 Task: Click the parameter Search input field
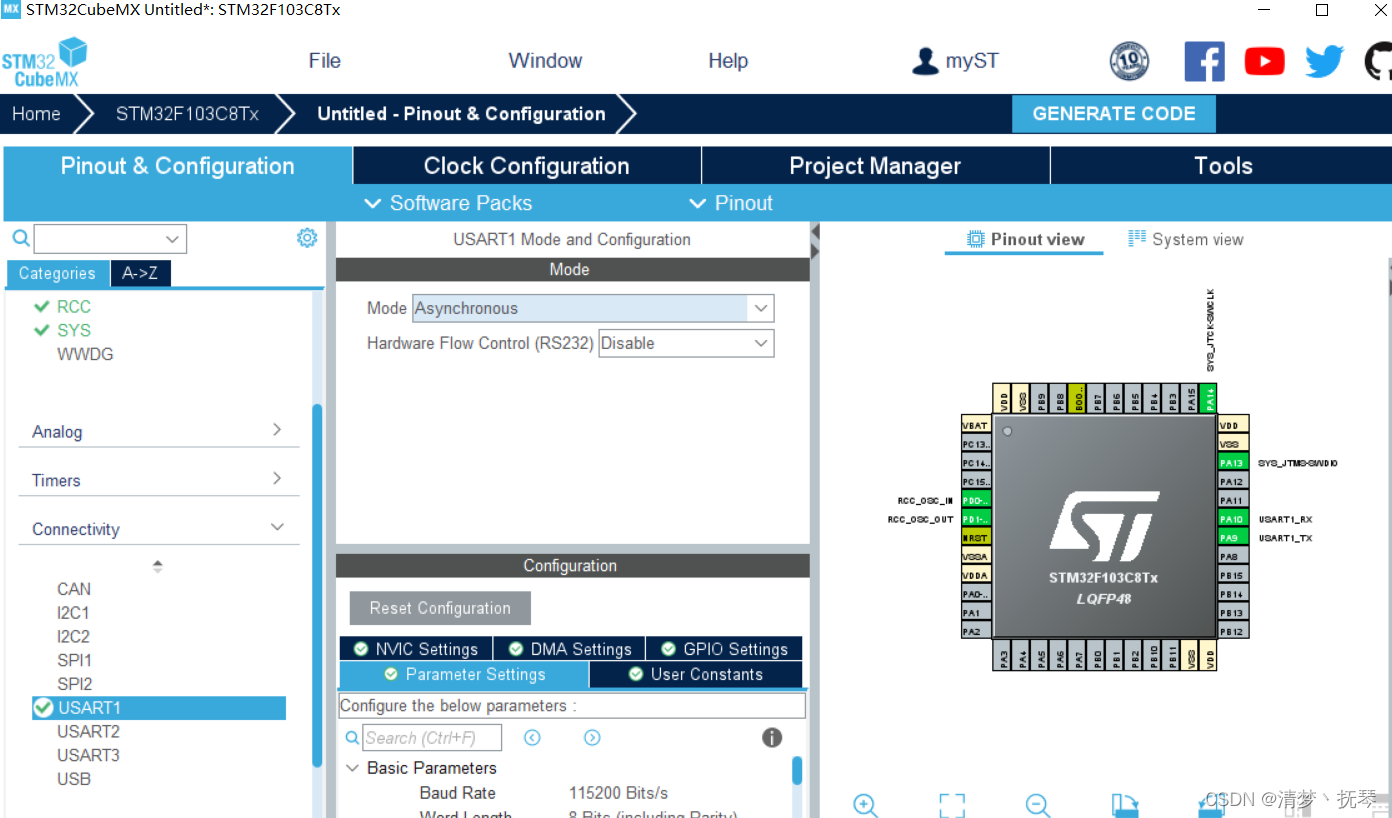pyautogui.click(x=432, y=738)
